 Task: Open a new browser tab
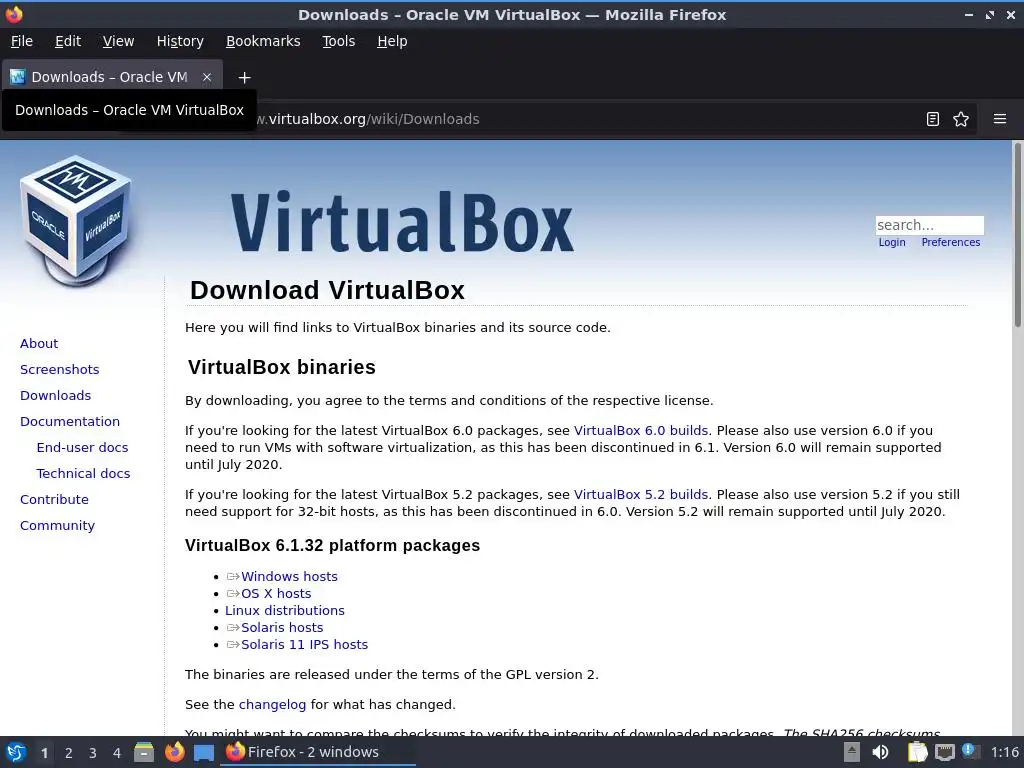(244, 78)
